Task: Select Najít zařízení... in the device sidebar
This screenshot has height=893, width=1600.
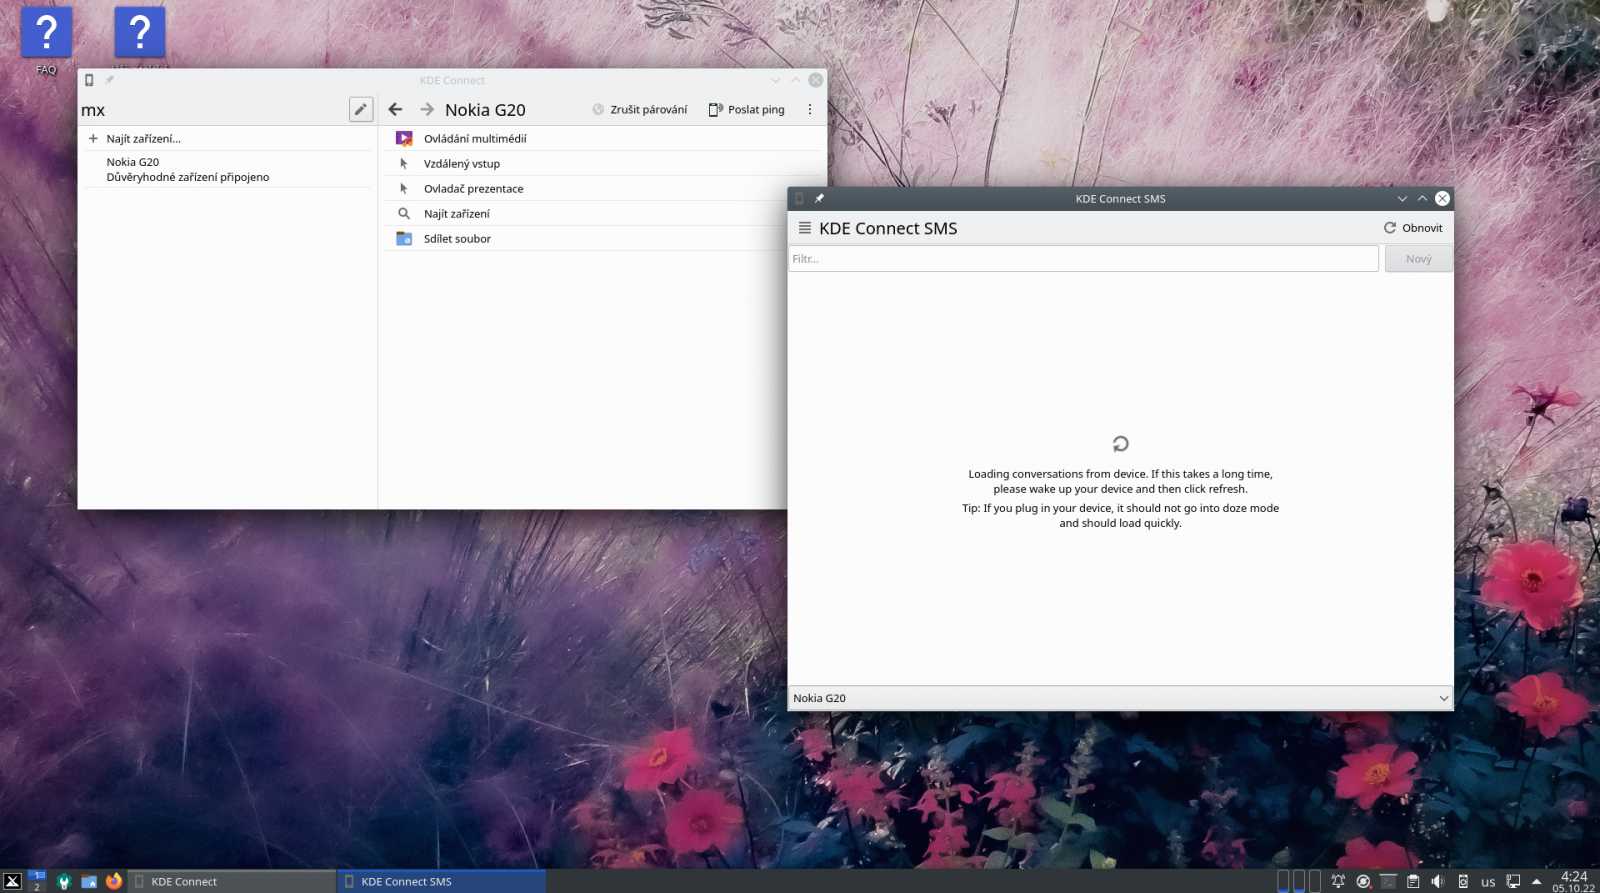Action: pos(228,138)
